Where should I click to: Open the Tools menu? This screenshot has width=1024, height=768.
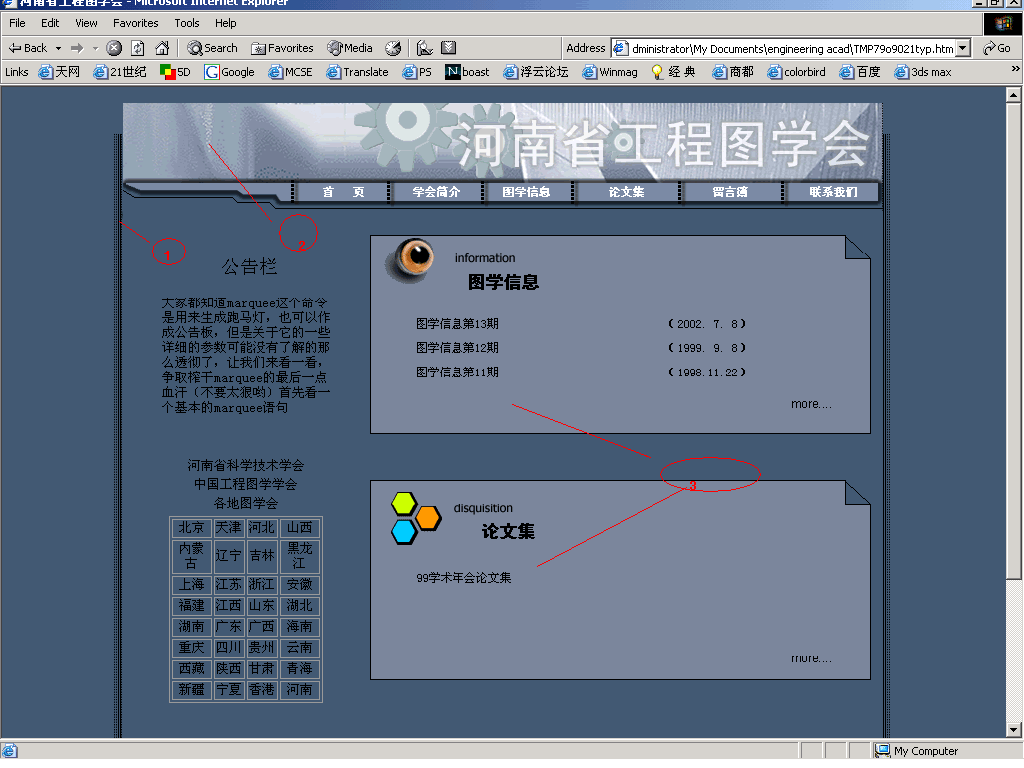tap(187, 23)
